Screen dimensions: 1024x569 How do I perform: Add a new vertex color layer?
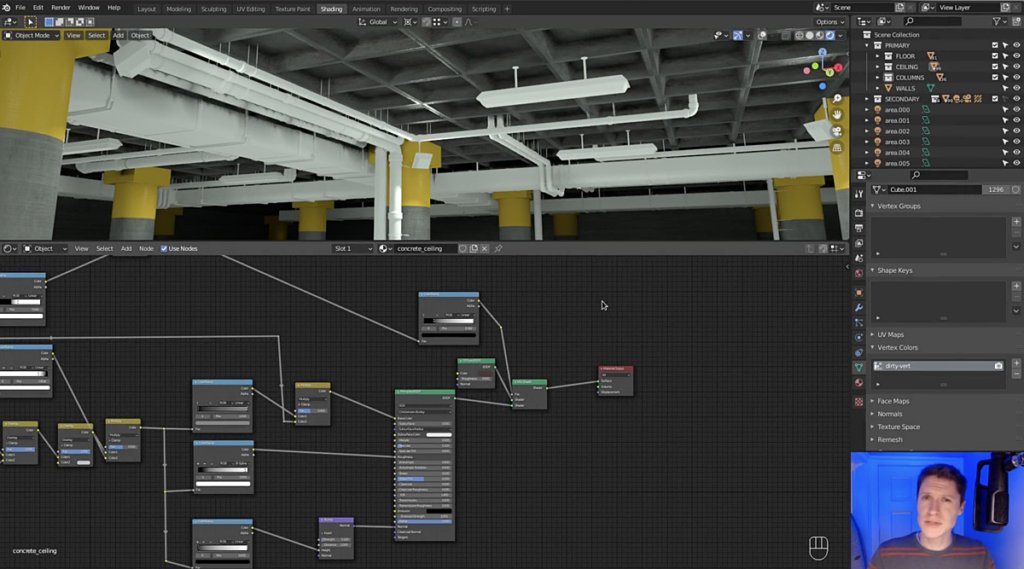pyautogui.click(x=1016, y=363)
